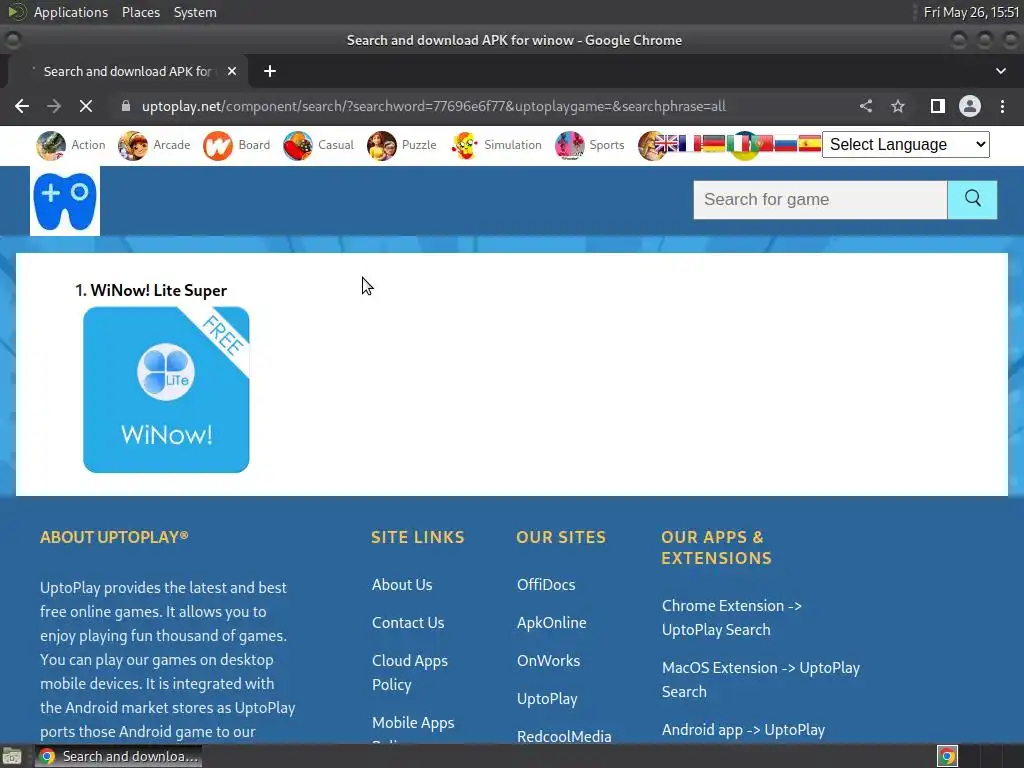This screenshot has width=1024, height=768.
Task: Open the System menu
Action: [195, 12]
